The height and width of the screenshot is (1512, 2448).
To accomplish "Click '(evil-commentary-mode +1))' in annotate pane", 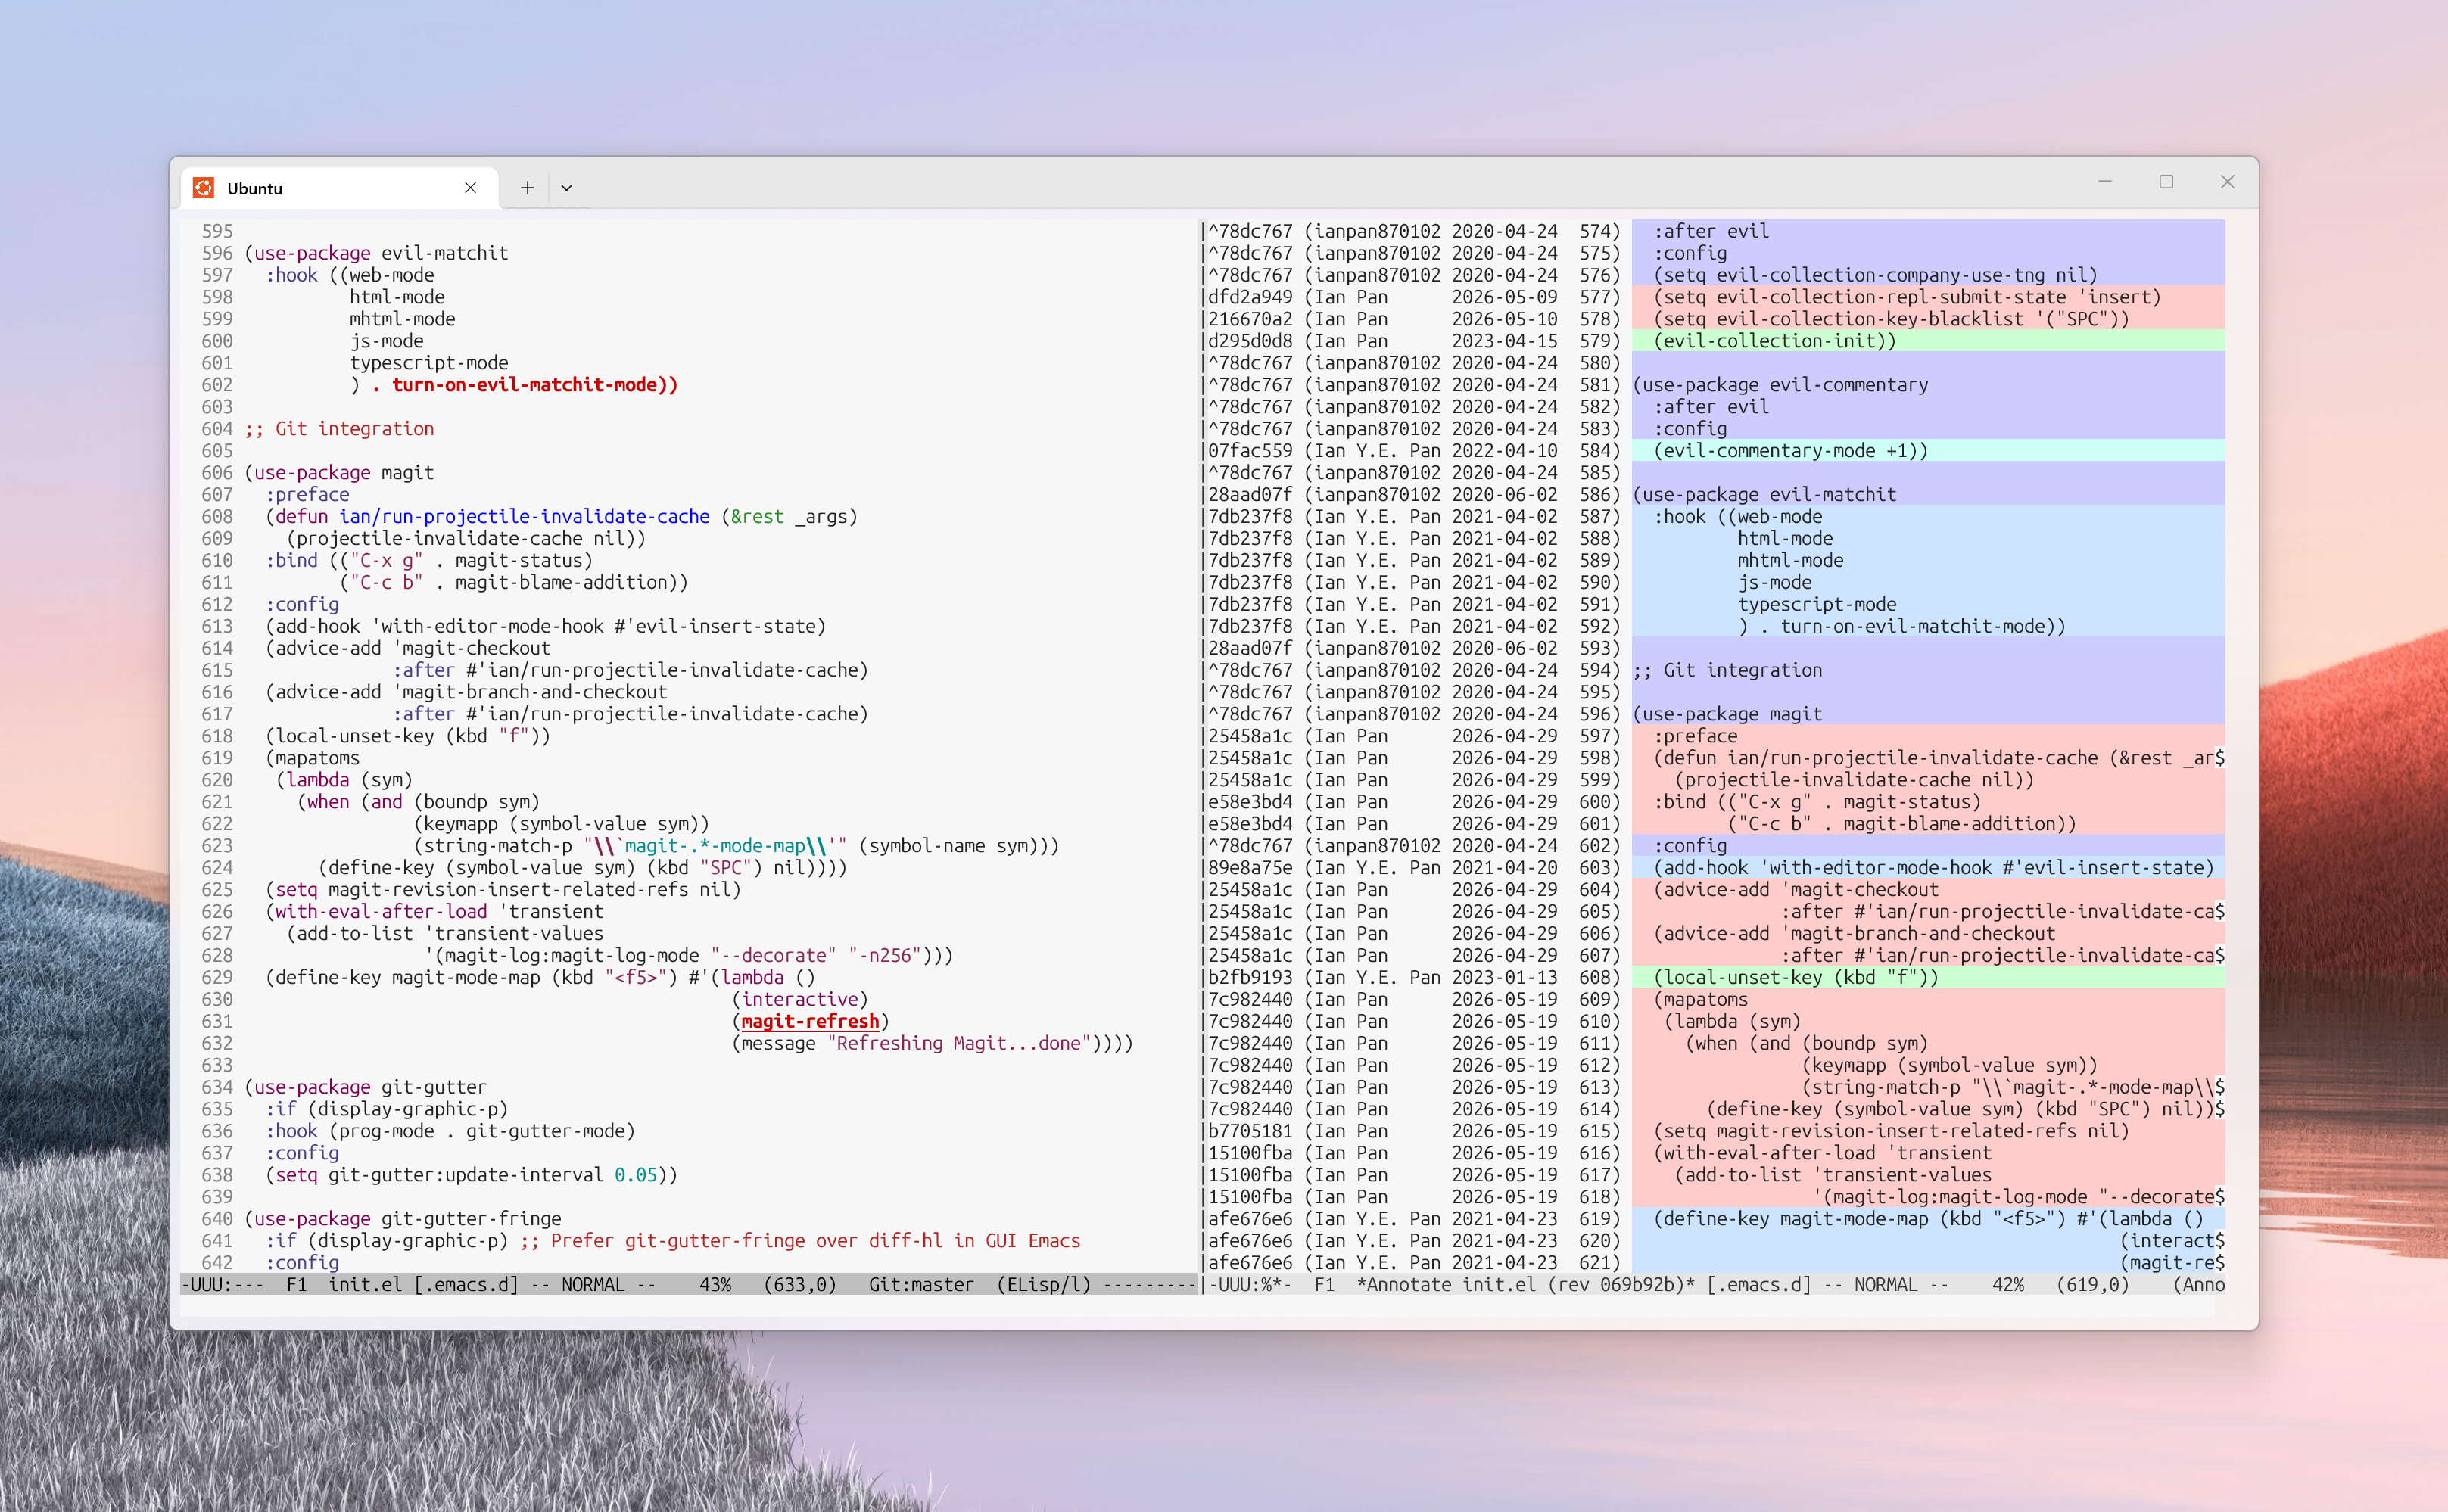I will (x=1791, y=452).
